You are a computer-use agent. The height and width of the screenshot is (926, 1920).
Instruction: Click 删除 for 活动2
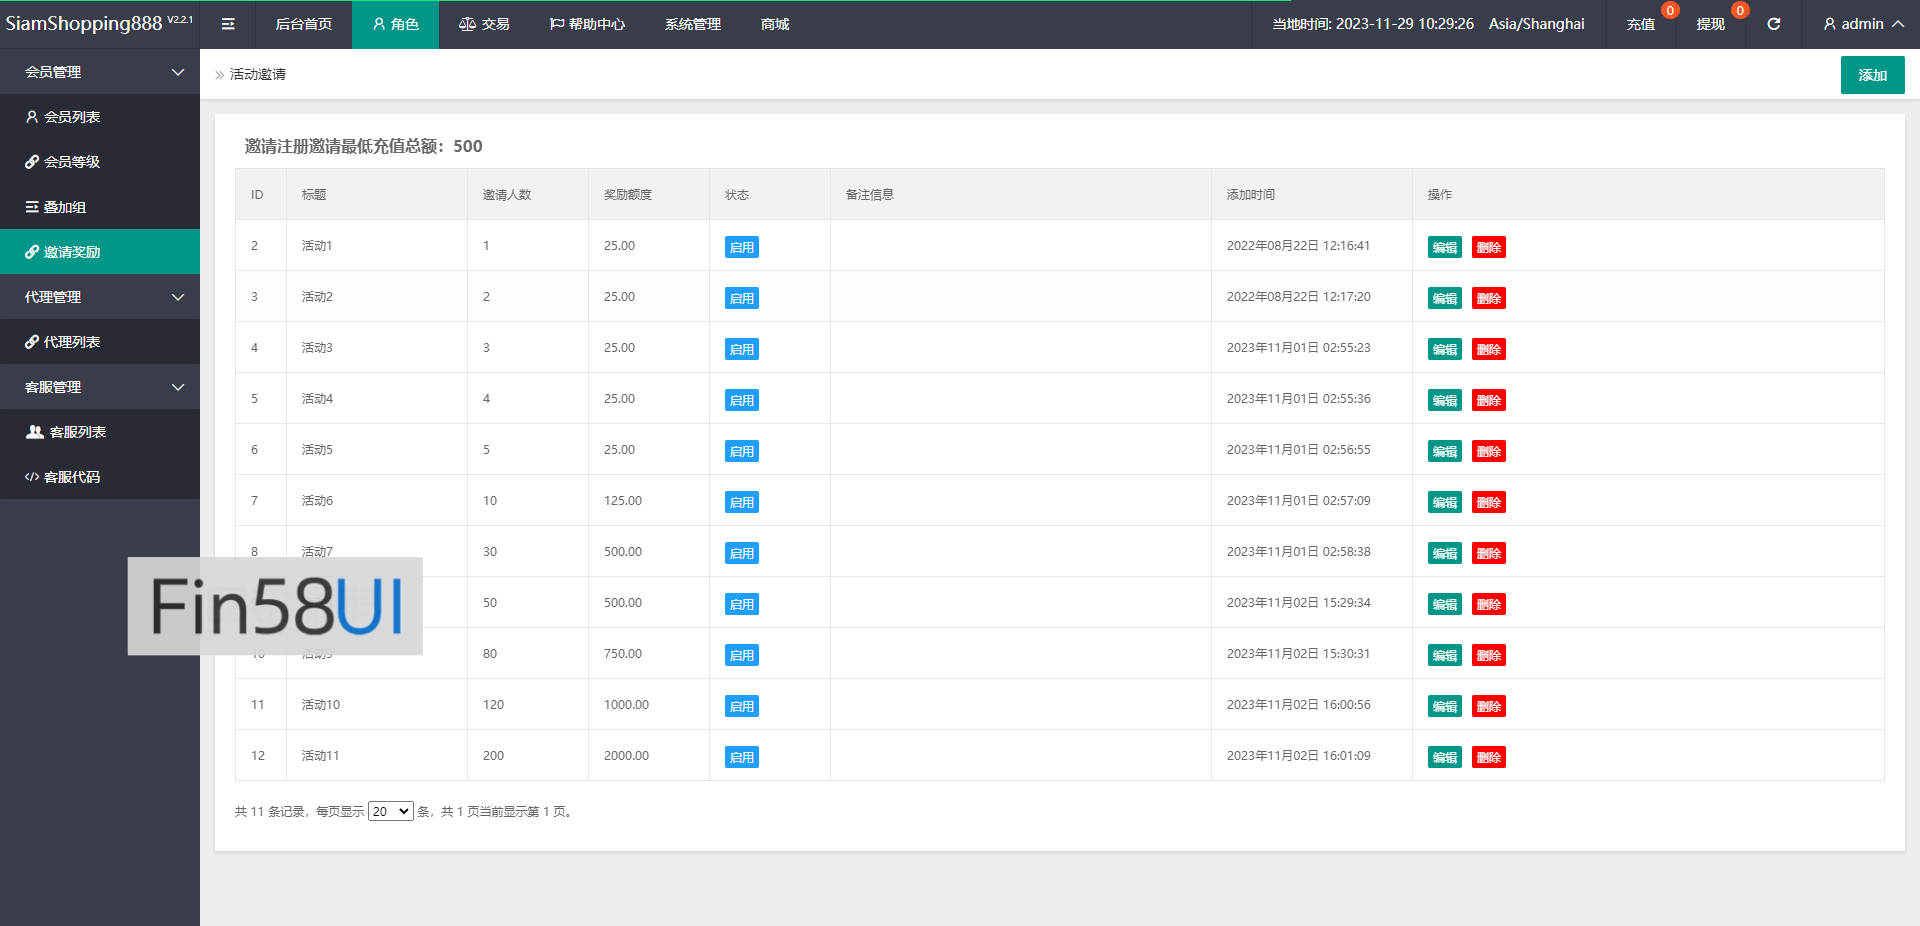[1489, 298]
